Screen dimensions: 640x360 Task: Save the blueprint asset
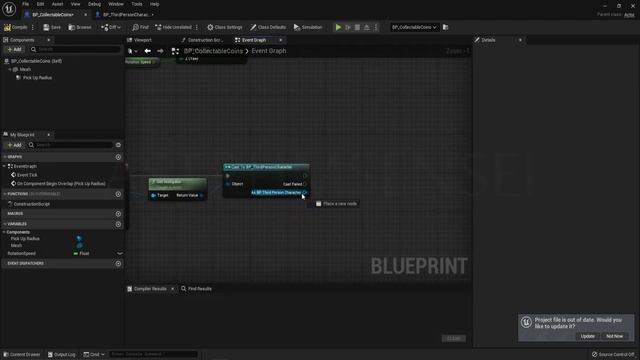point(52,27)
